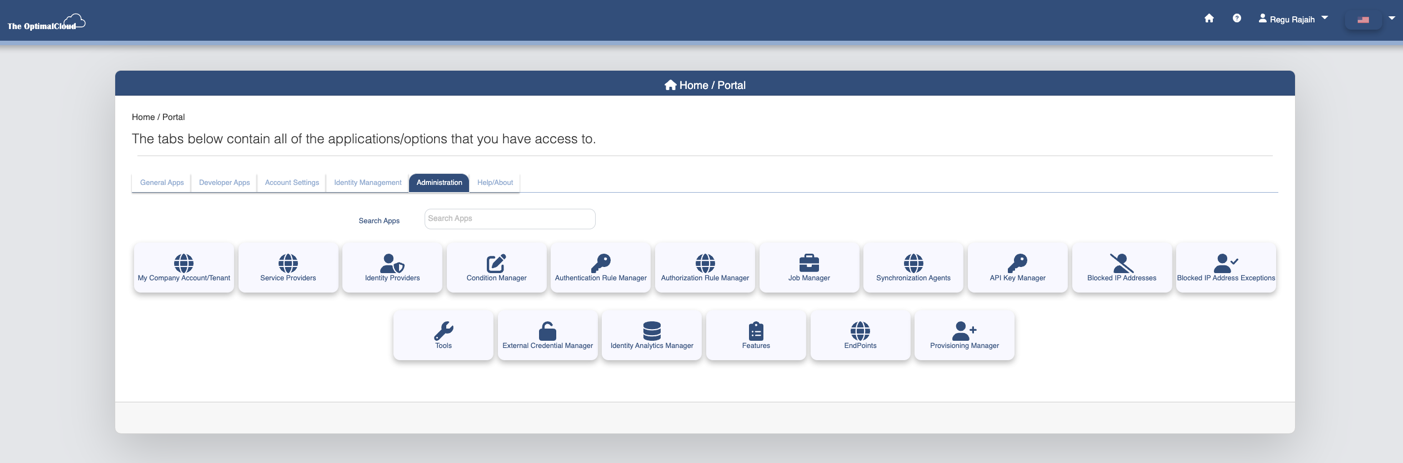This screenshot has width=1403, height=463.
Task: Open Account Settings tab
Action: tap(292, 183)
